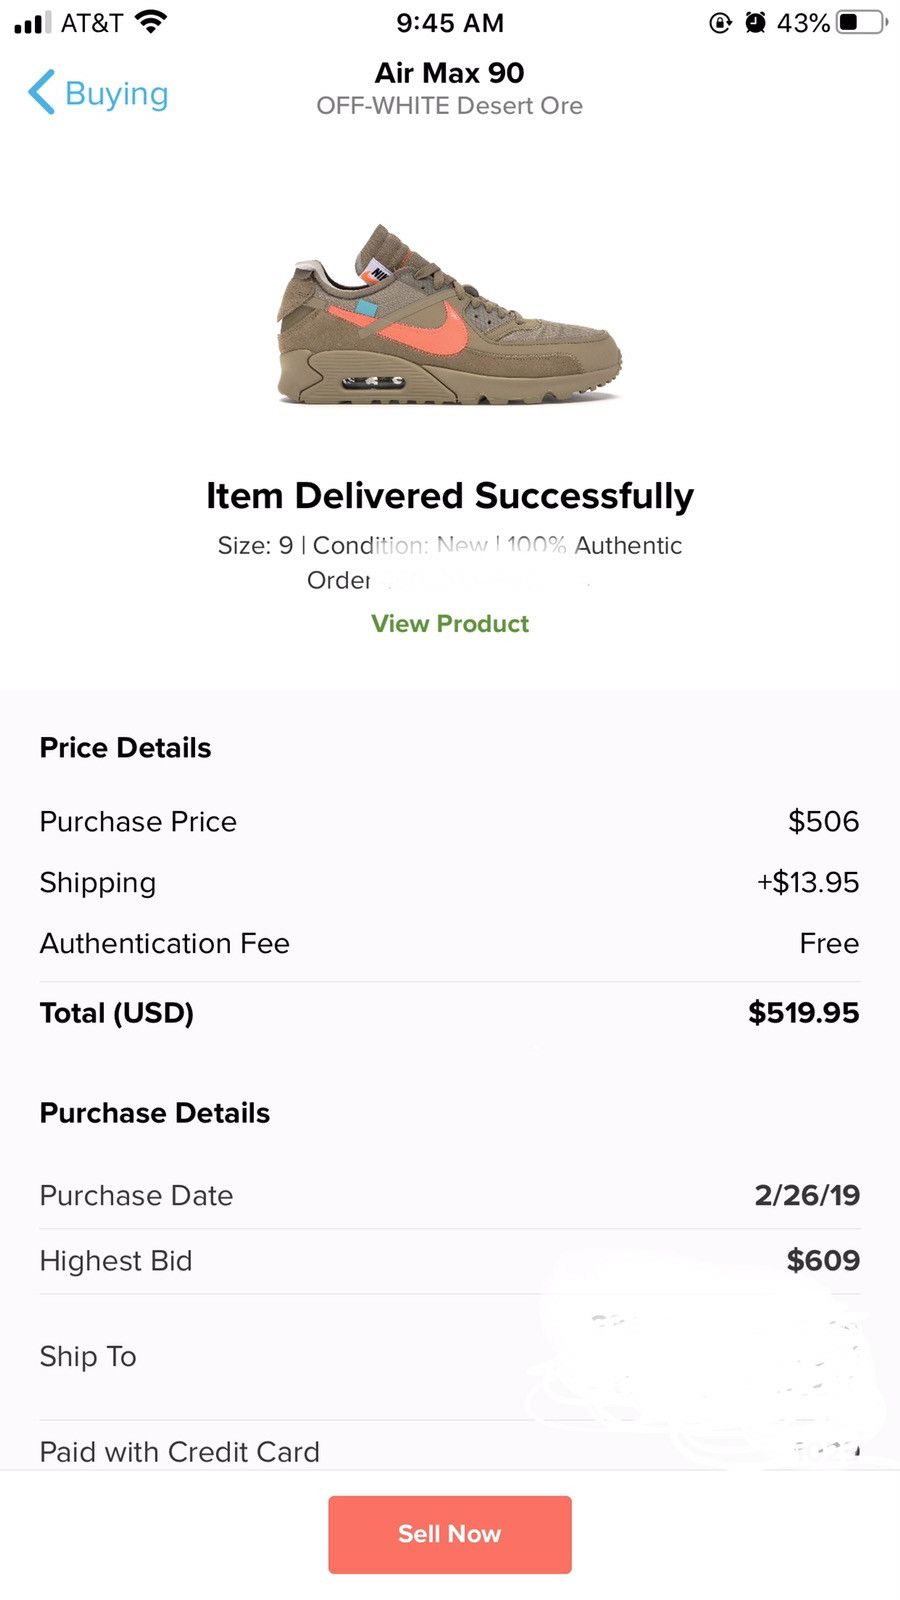Tap the 9:45 AM clock in status bar
The image size is (900, 1600).
coord(450,22)
